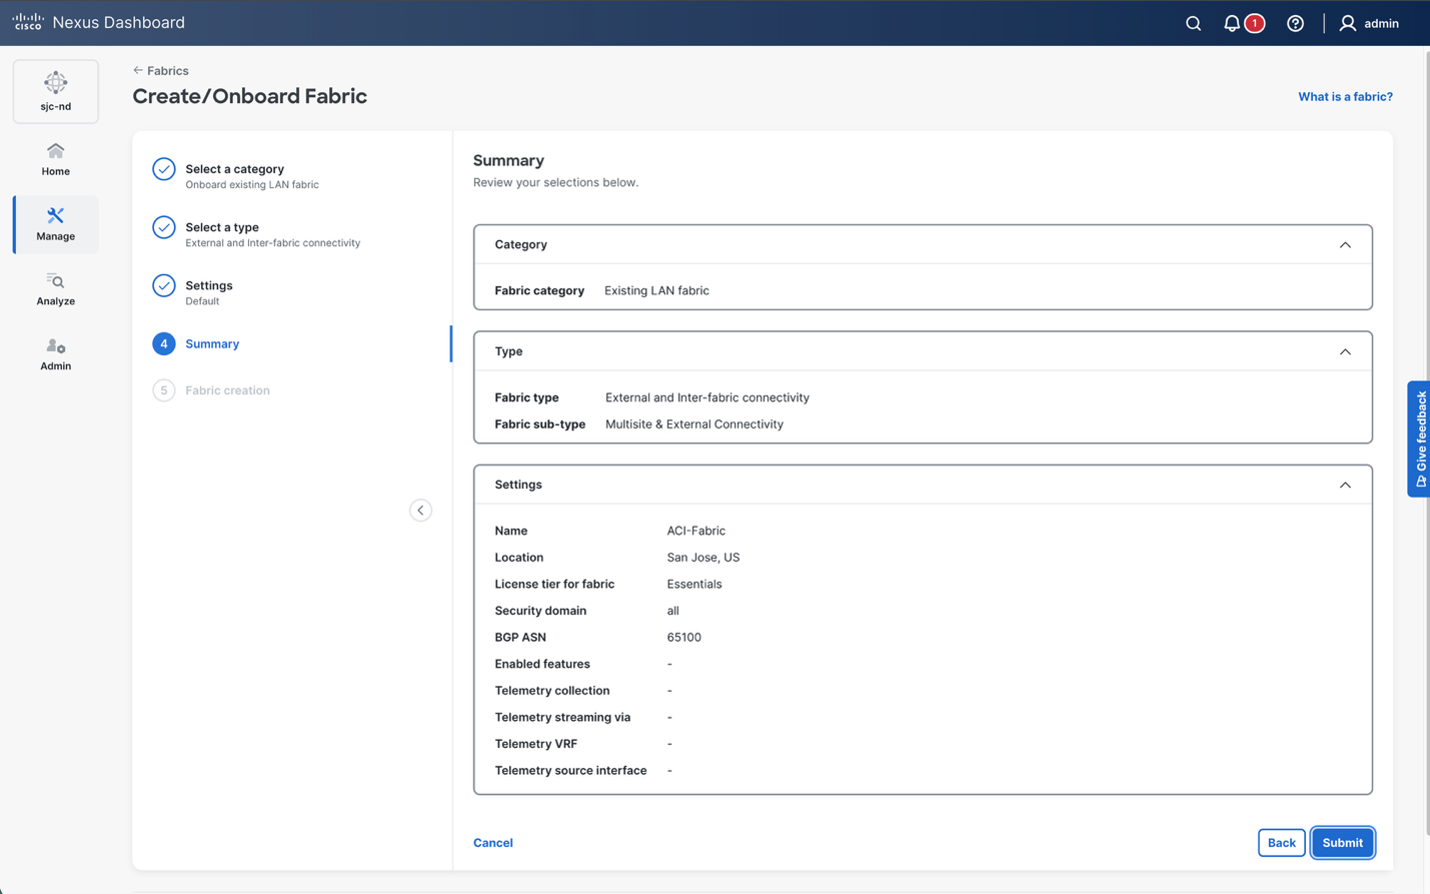The width and height of the screenshot is (1430, 894).
Task: Click the Telemetry collection label
Action: point(552,691)
